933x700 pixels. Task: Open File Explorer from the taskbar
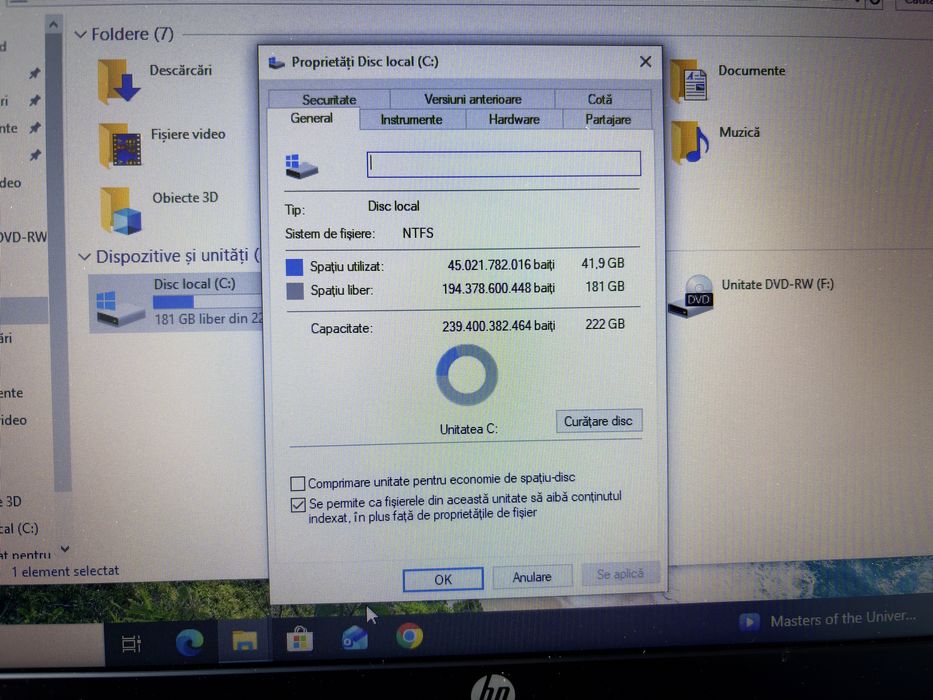pos(244,641)
